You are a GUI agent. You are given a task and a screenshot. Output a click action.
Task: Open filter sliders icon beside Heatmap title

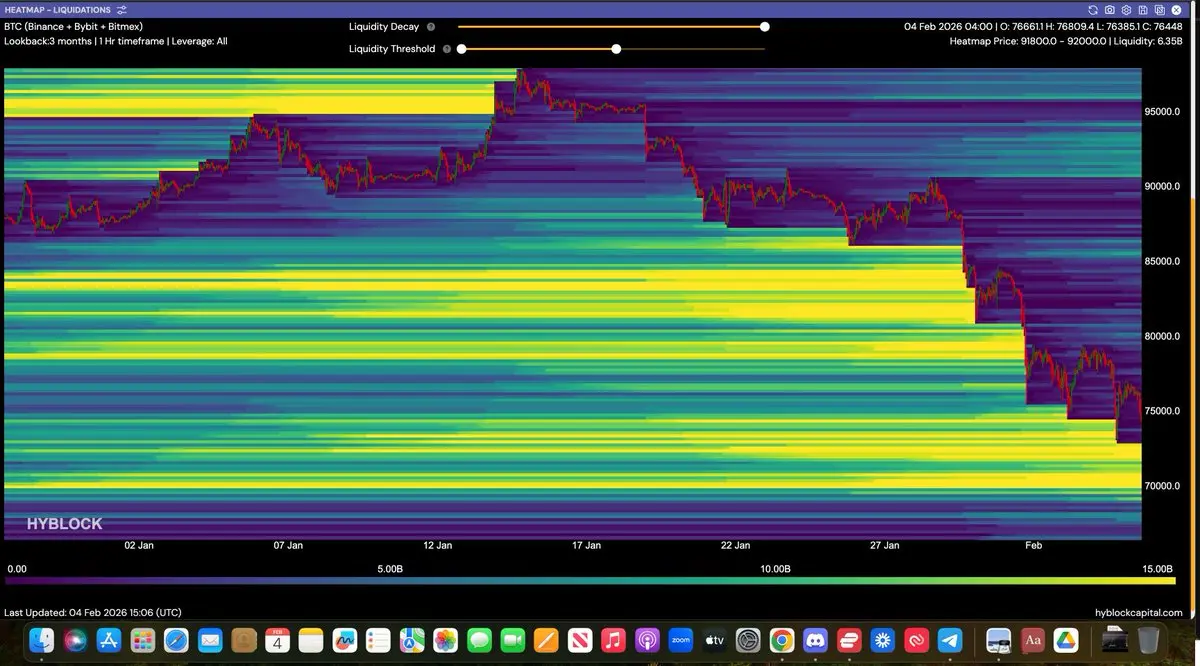pos(122,9)
